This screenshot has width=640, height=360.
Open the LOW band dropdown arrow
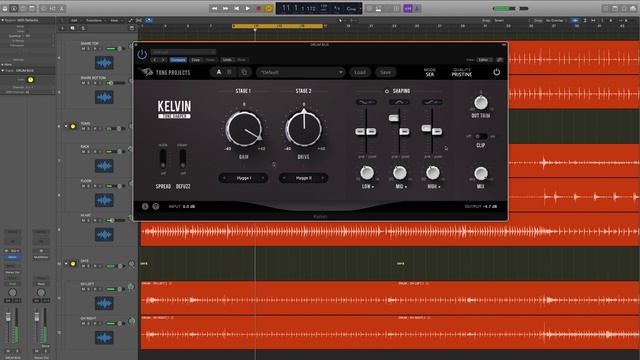373,187
